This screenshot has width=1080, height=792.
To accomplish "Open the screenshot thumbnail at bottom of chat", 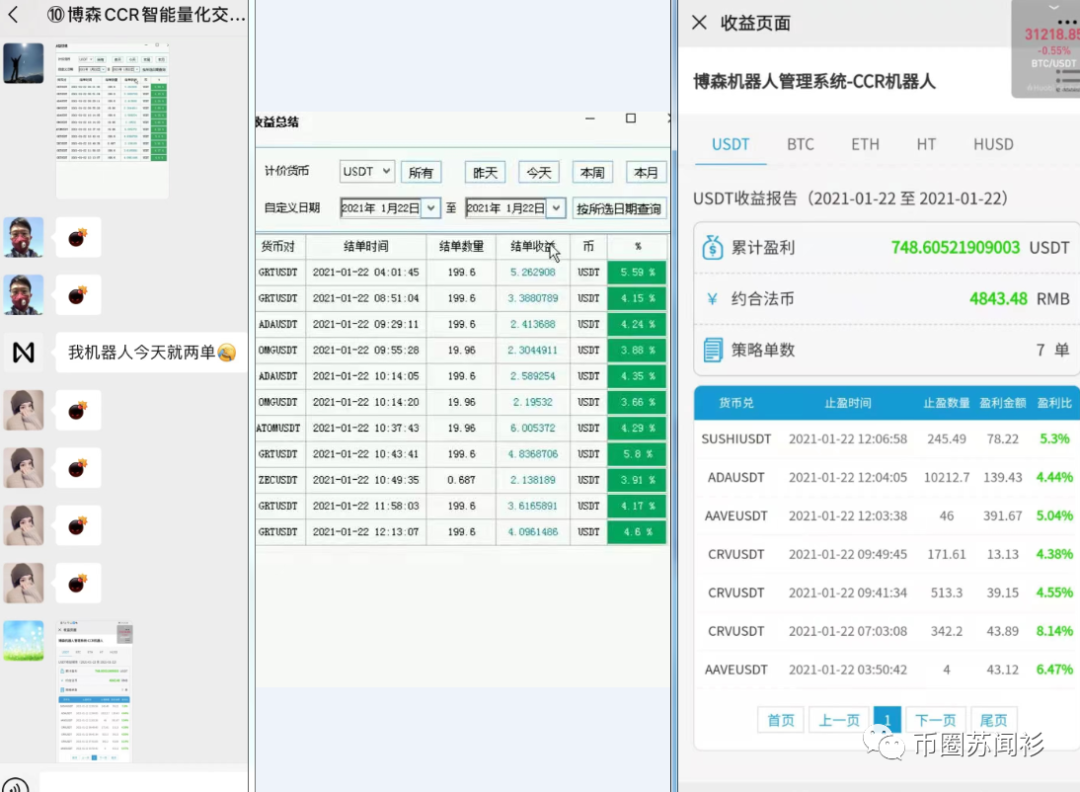I will point(94,690).
